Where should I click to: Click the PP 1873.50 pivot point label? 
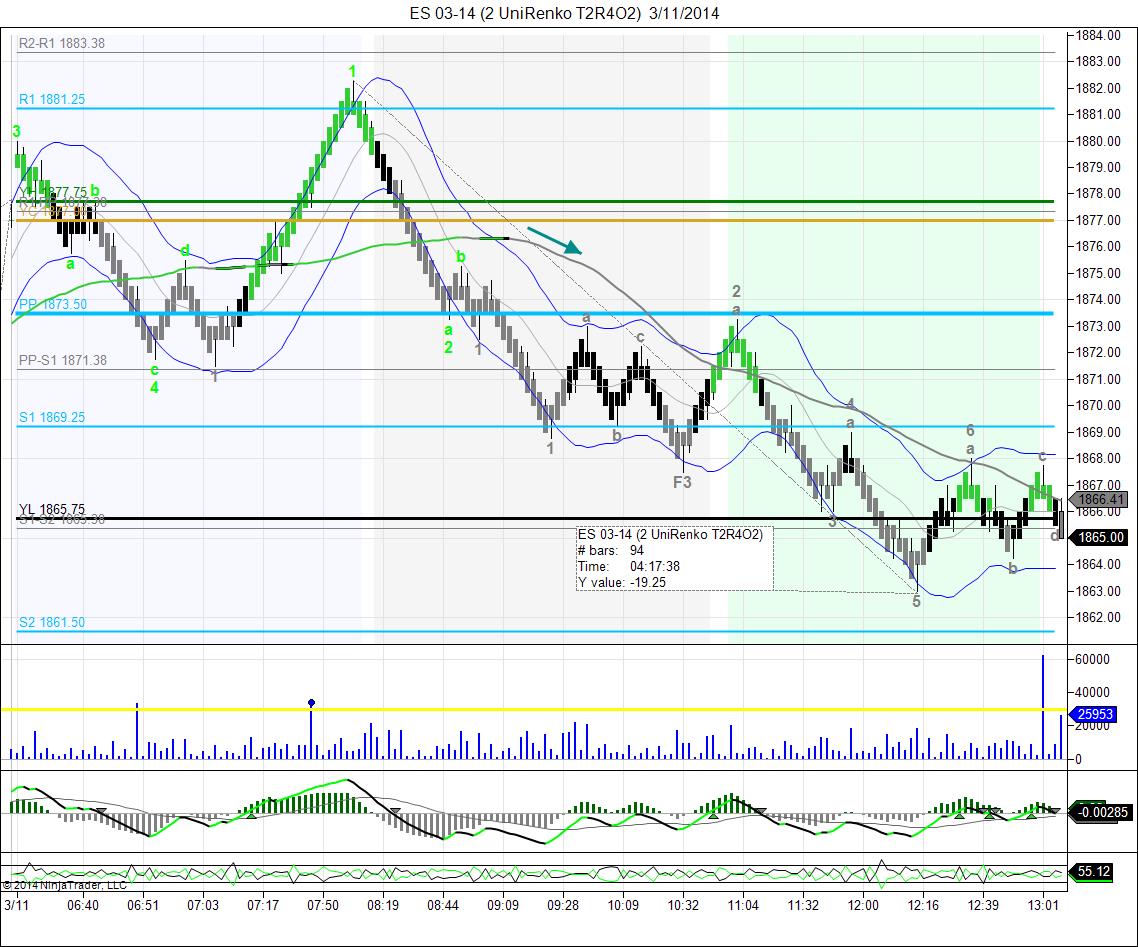point(52,304)
